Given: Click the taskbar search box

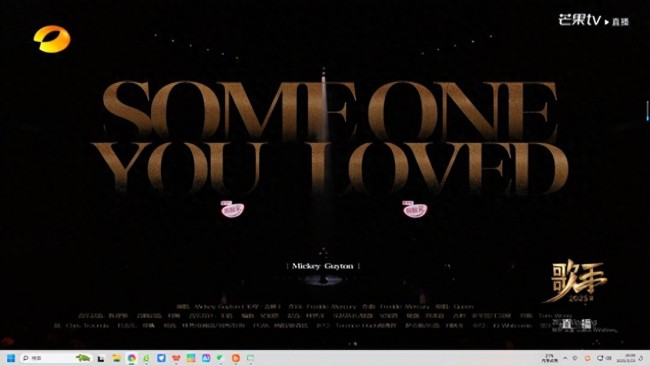Looking at the screenshot, I should pyautogui.click(x=56, y=358).
